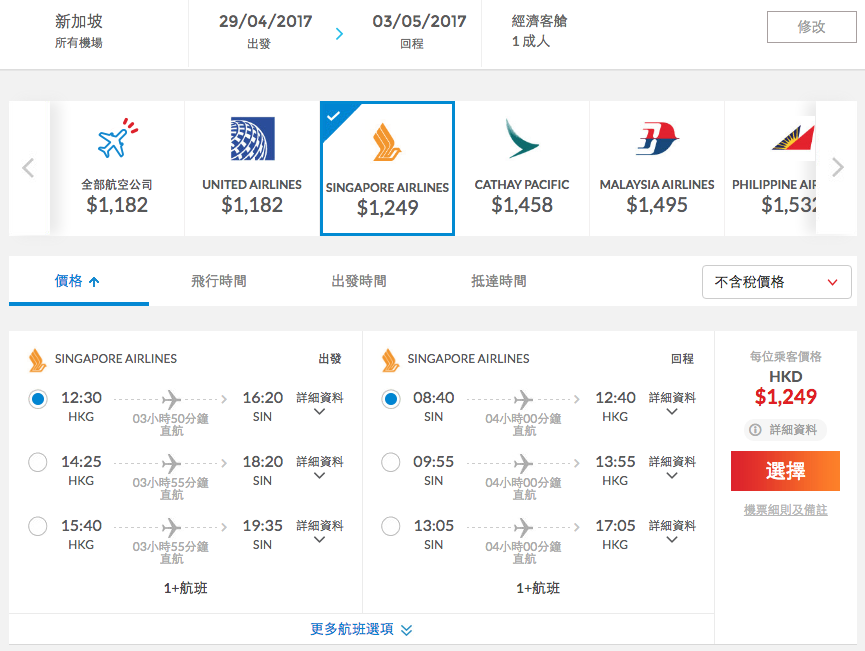Click the Cathay Pacific brushwing logo
Image resolution: width=865 pixels, height=651 pixels.
522,138
